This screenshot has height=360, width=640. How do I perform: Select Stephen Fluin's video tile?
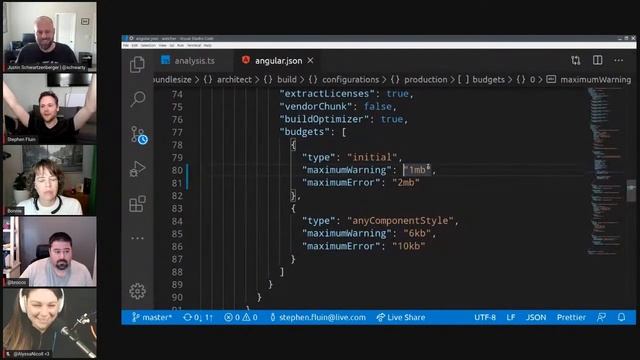pos(50,109)
